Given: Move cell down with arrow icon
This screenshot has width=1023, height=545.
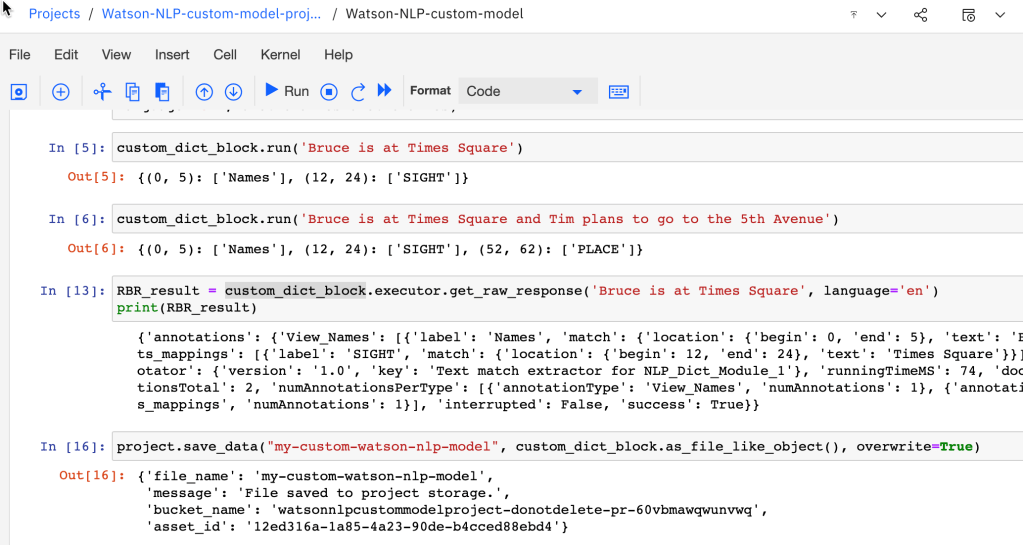Looking at the screenshot, I should (234, 91).
